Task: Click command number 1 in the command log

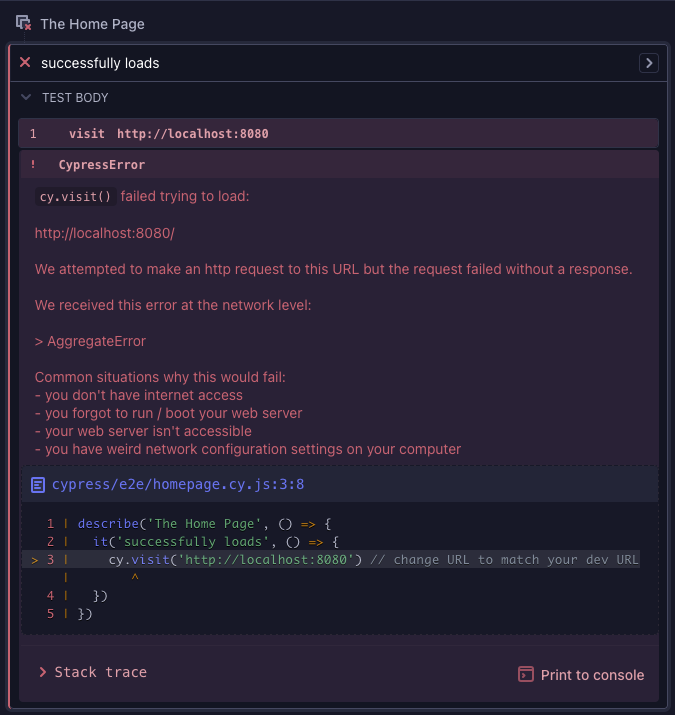Action: pyautogui.click(x=33, y=133)
